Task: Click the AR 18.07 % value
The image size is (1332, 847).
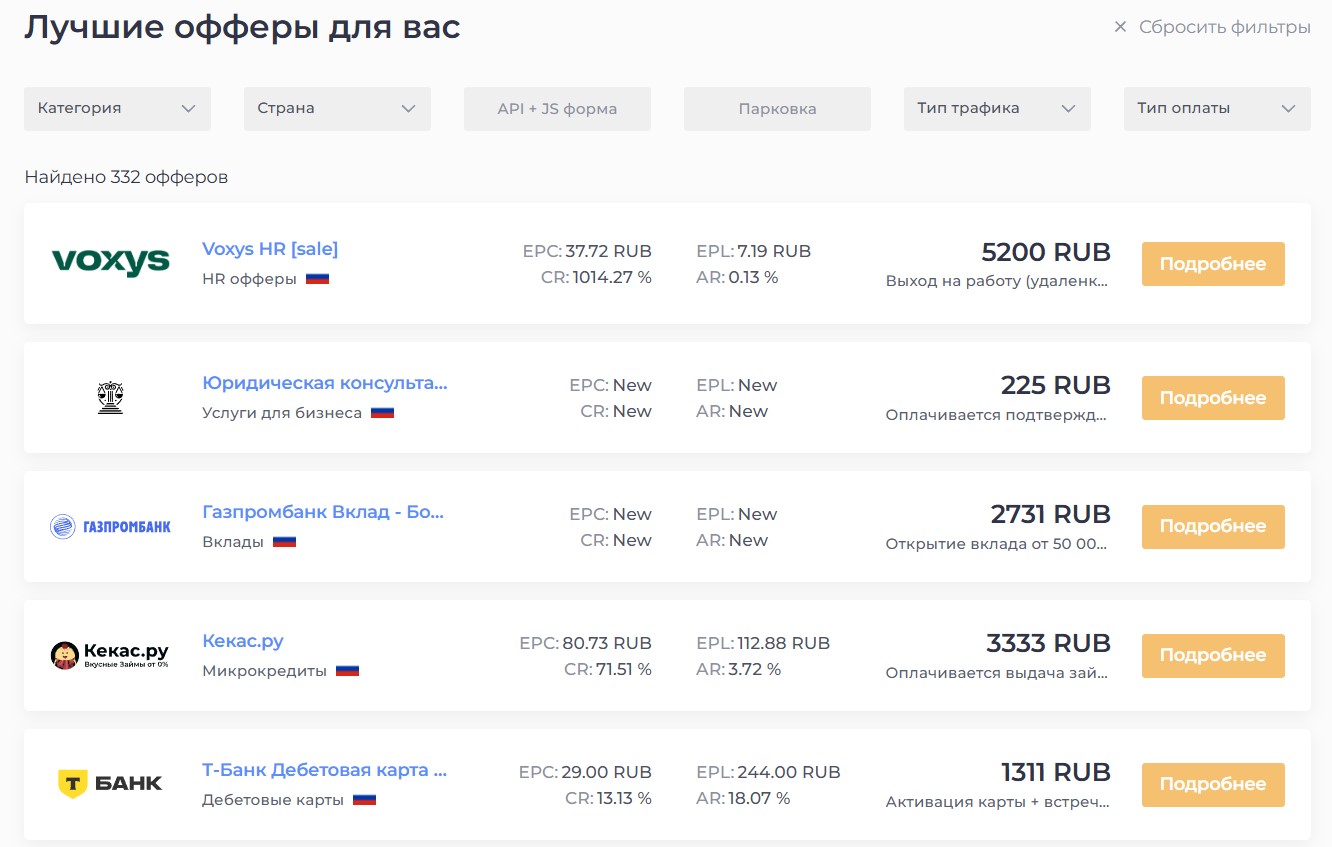Action: pos(759,798)
